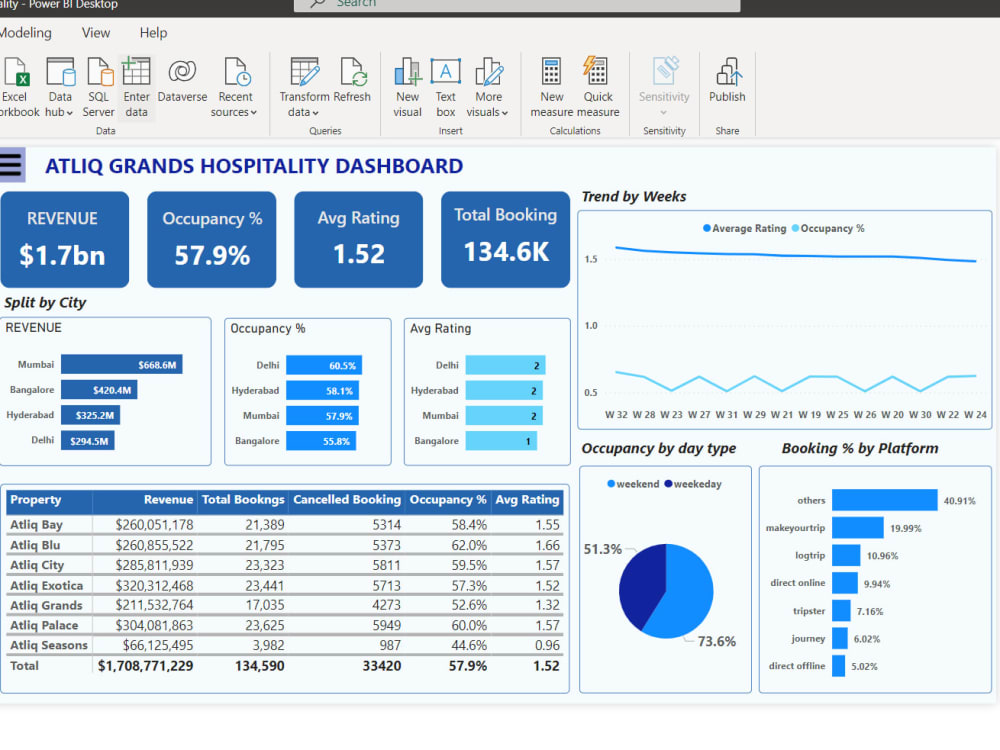Insert a Text box

445,86
